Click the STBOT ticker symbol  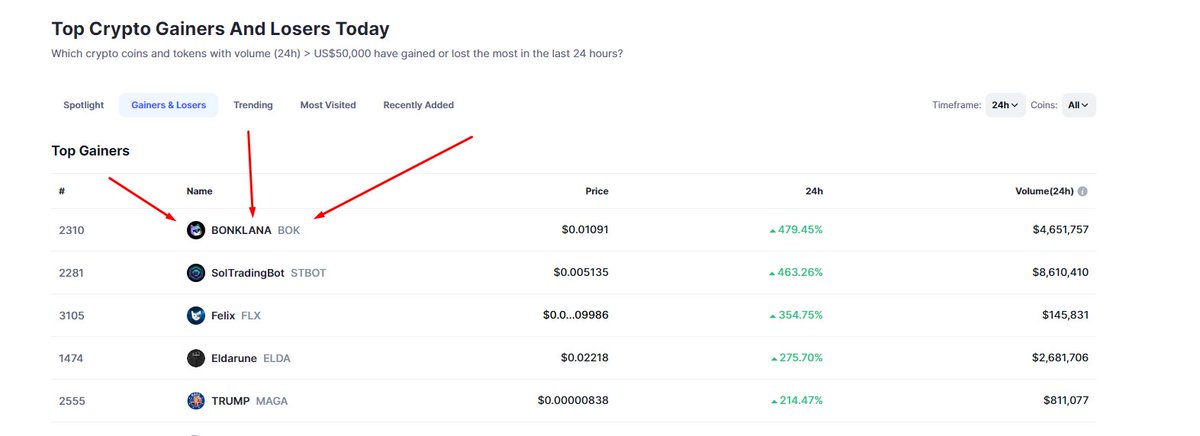[308, 273]
